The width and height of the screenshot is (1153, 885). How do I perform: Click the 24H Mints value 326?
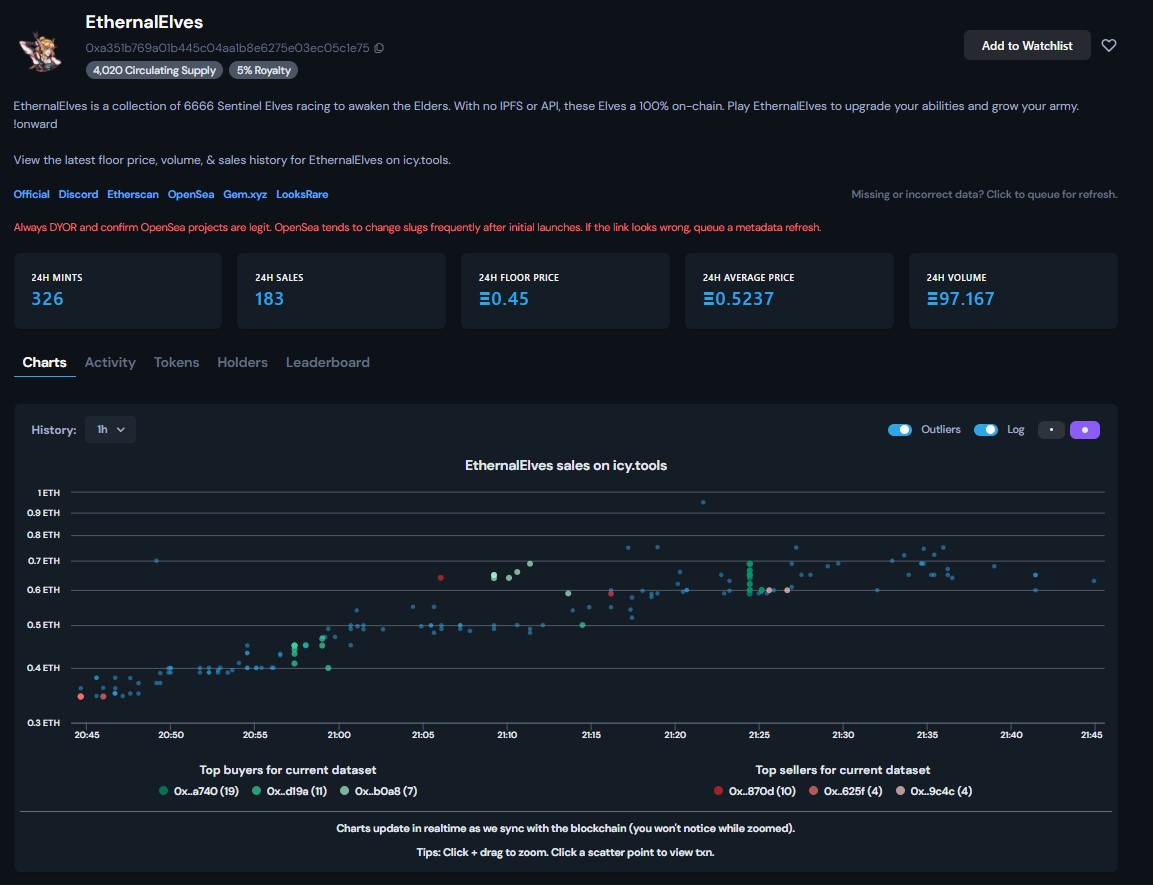pos(47,298)
